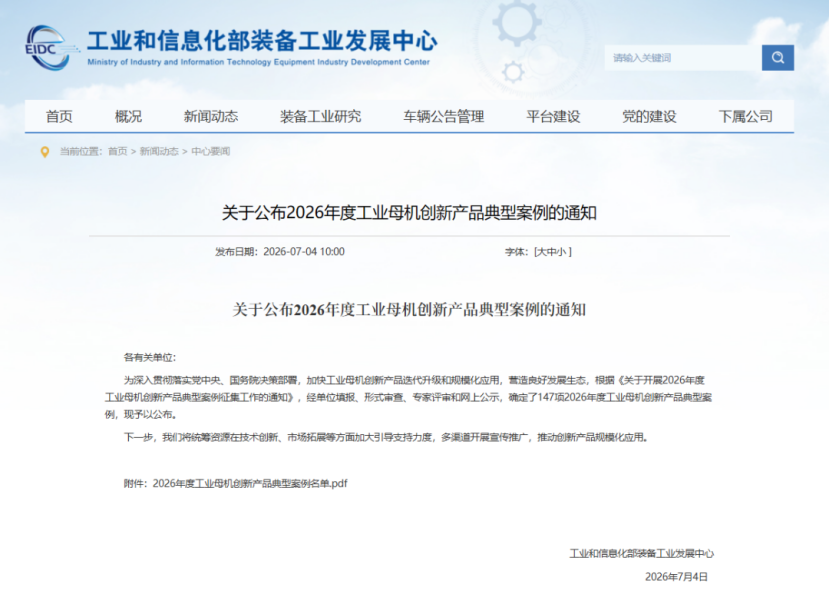Click 首页 in the breadcrumb
830x614 pixels.
118,151
